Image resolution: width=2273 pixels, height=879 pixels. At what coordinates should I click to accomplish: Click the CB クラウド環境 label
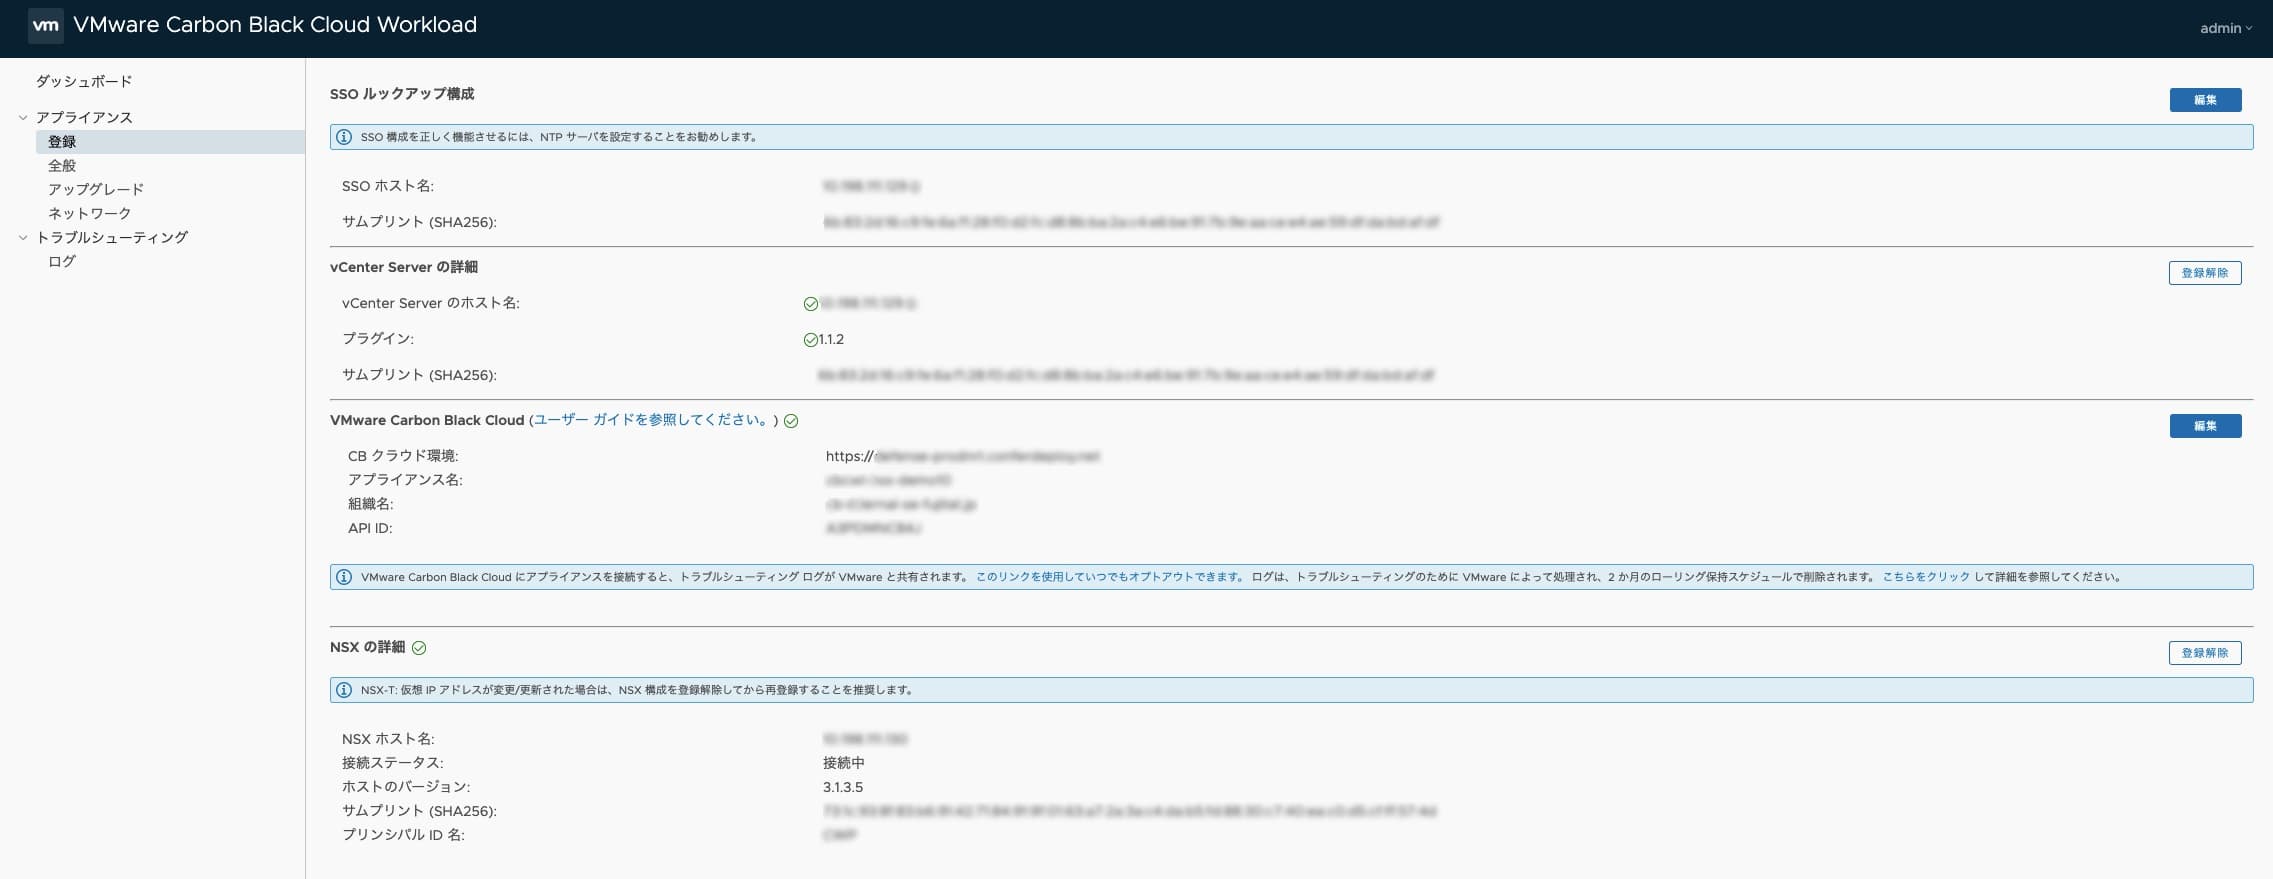(403, 456)
